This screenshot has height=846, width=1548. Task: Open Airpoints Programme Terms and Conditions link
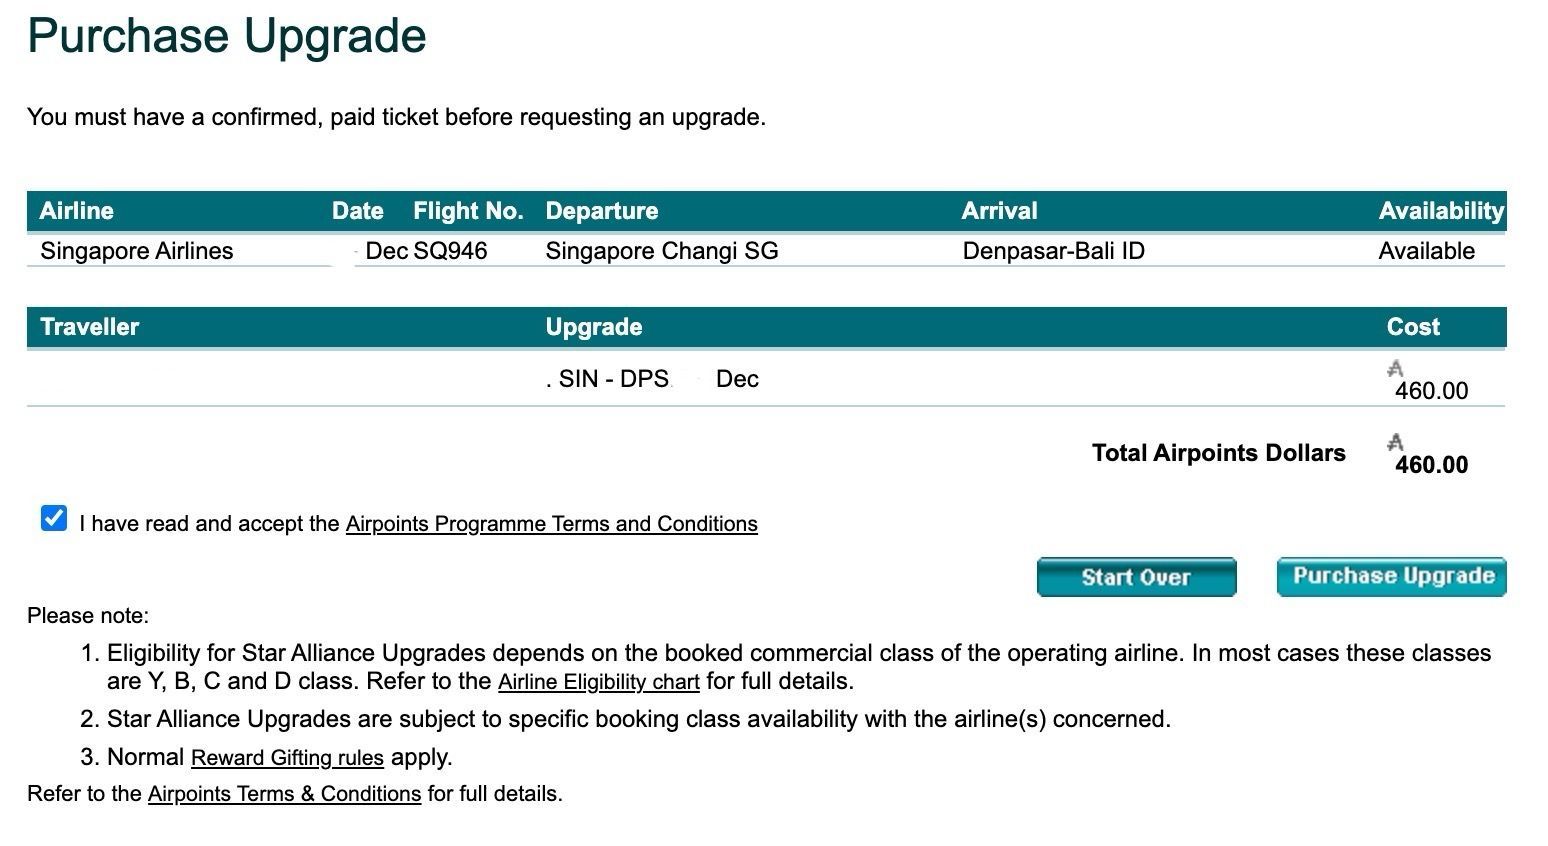pyautogui.click(x=551, y=524)
